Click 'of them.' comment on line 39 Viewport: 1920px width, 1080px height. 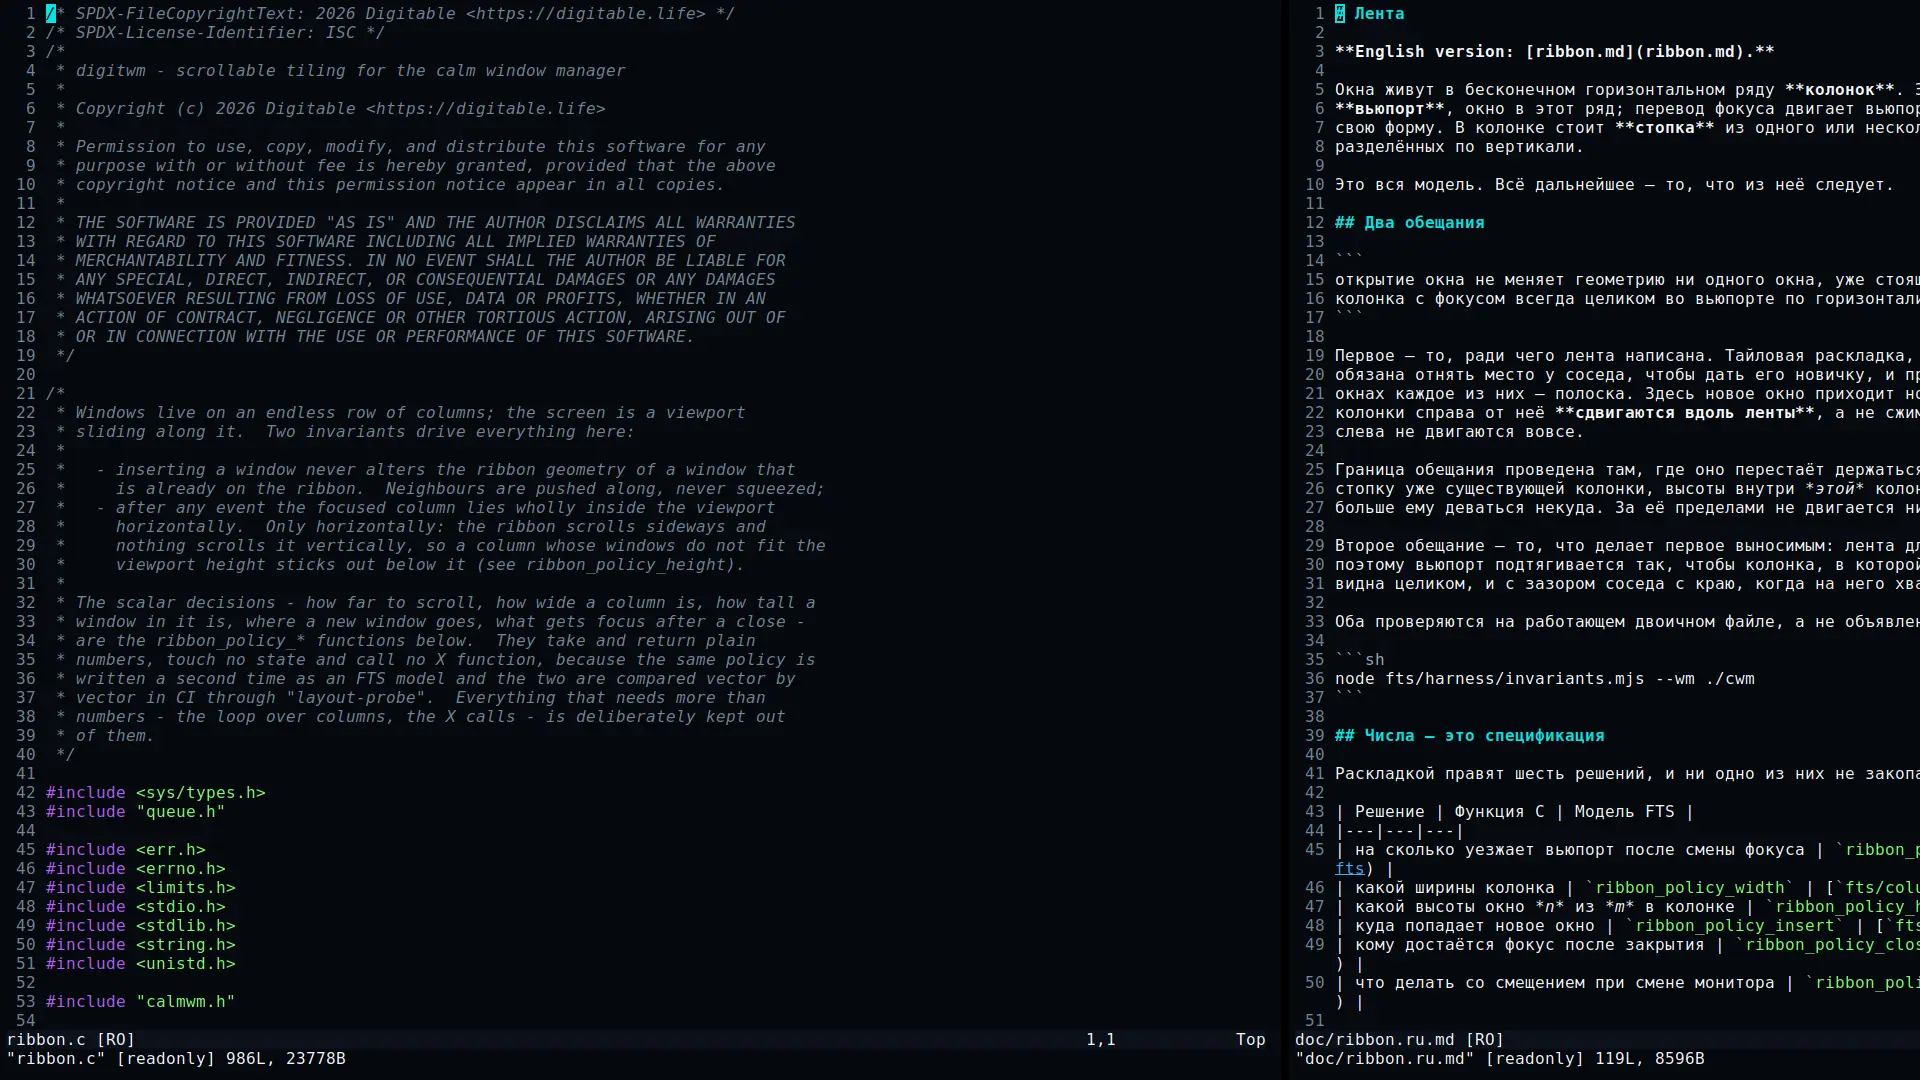[x=105, y=735]
